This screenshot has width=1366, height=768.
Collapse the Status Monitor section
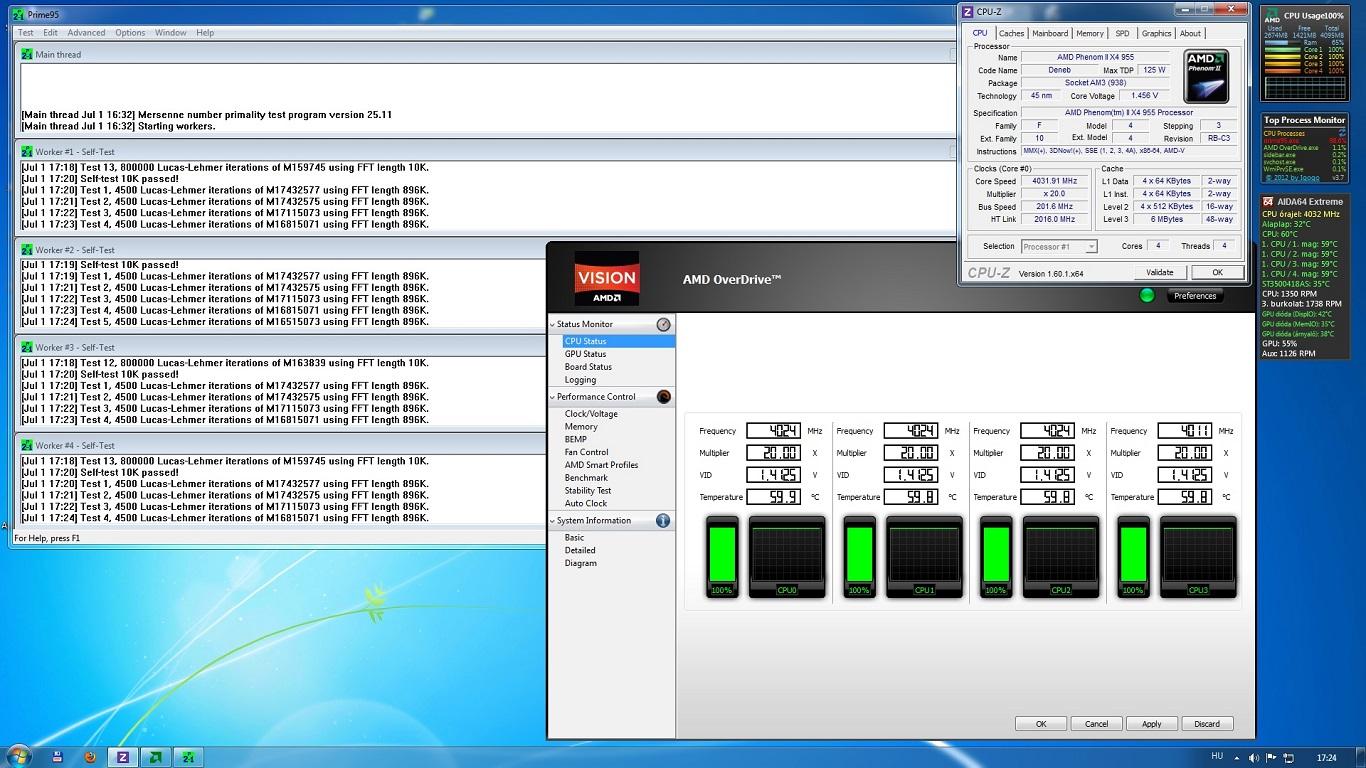click(x=552, y=324)
